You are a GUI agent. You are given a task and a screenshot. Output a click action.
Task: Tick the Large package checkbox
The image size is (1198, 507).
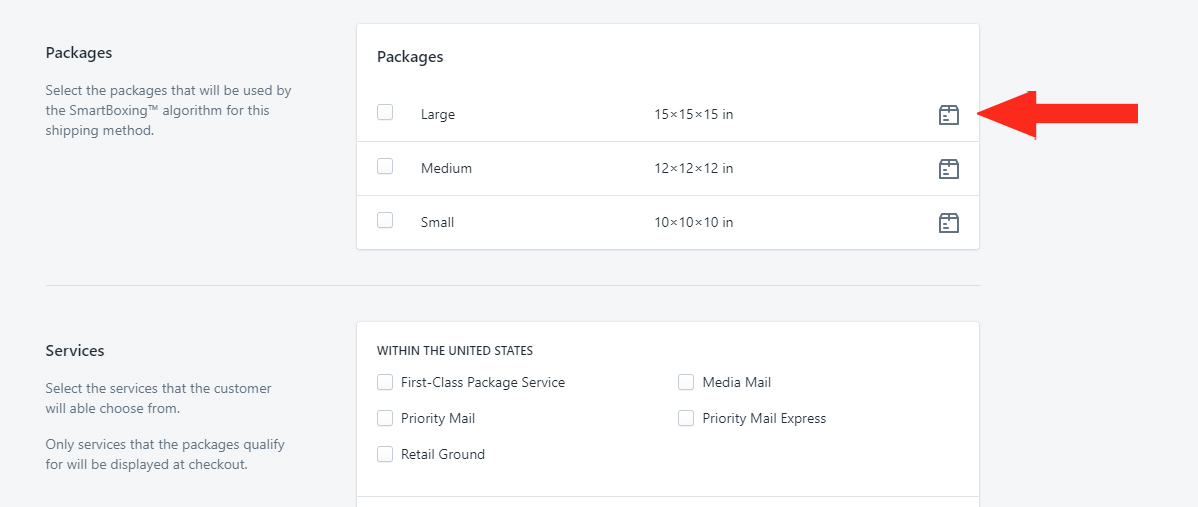click(x=385, y=112)
